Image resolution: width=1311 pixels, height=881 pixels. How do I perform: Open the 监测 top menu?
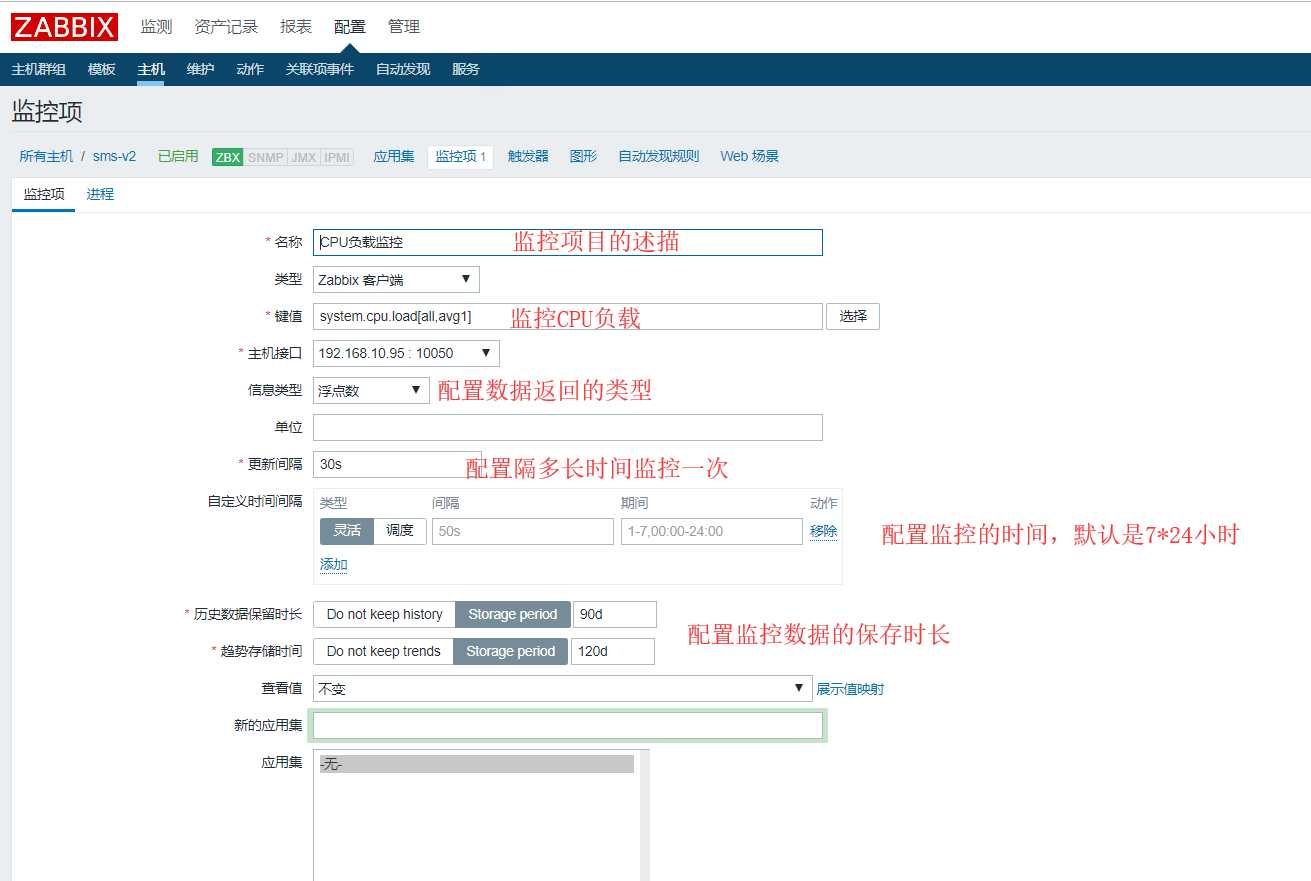click(157, 27)
